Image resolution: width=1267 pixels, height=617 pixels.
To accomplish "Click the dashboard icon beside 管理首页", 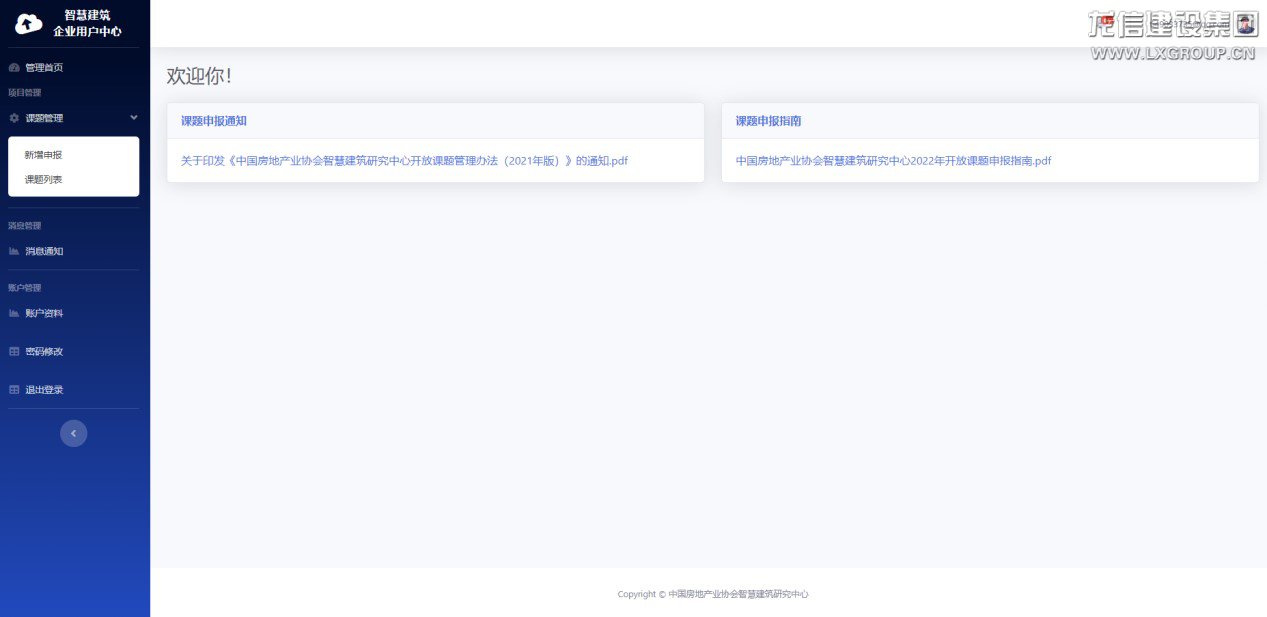I will tap(14, 68).
